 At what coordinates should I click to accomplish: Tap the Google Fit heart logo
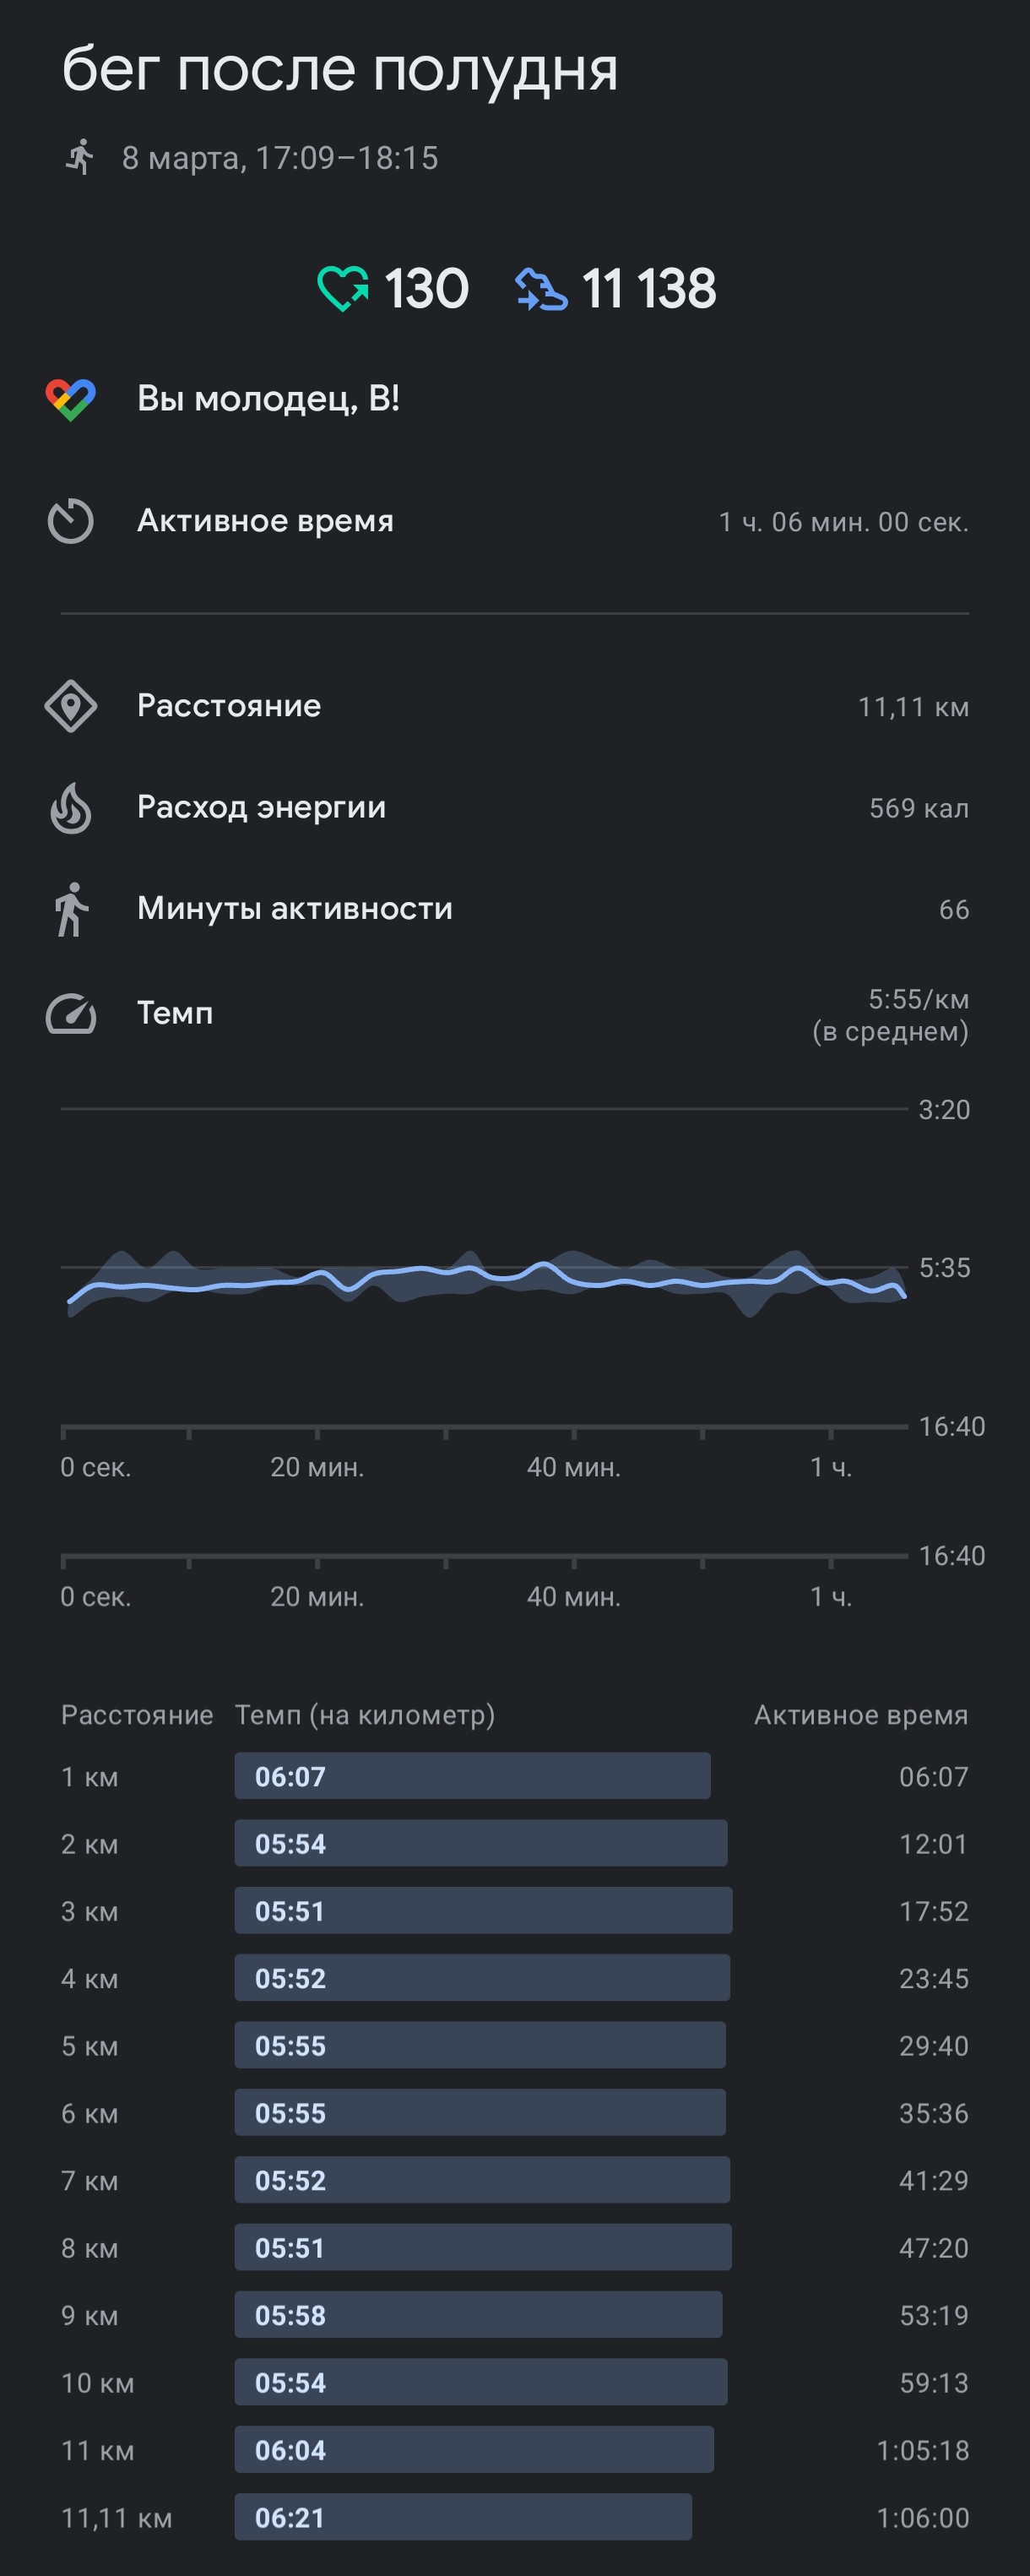70,399
